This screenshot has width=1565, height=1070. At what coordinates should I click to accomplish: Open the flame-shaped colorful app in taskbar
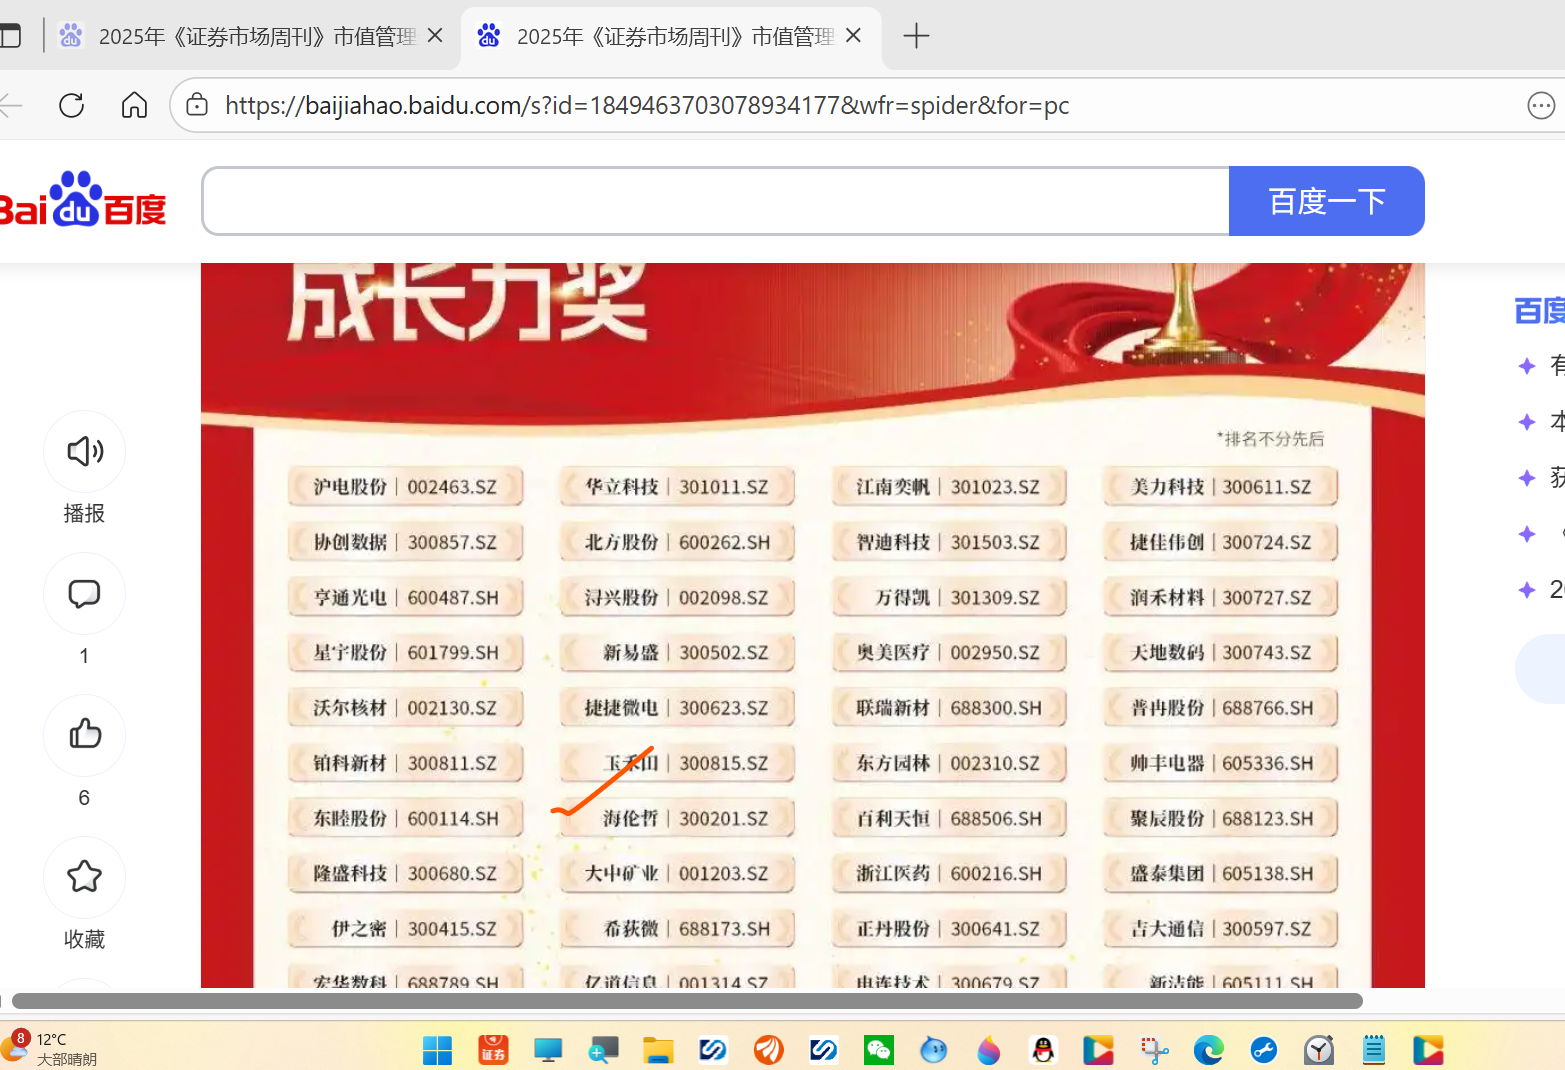click(x=989, y=1050)
